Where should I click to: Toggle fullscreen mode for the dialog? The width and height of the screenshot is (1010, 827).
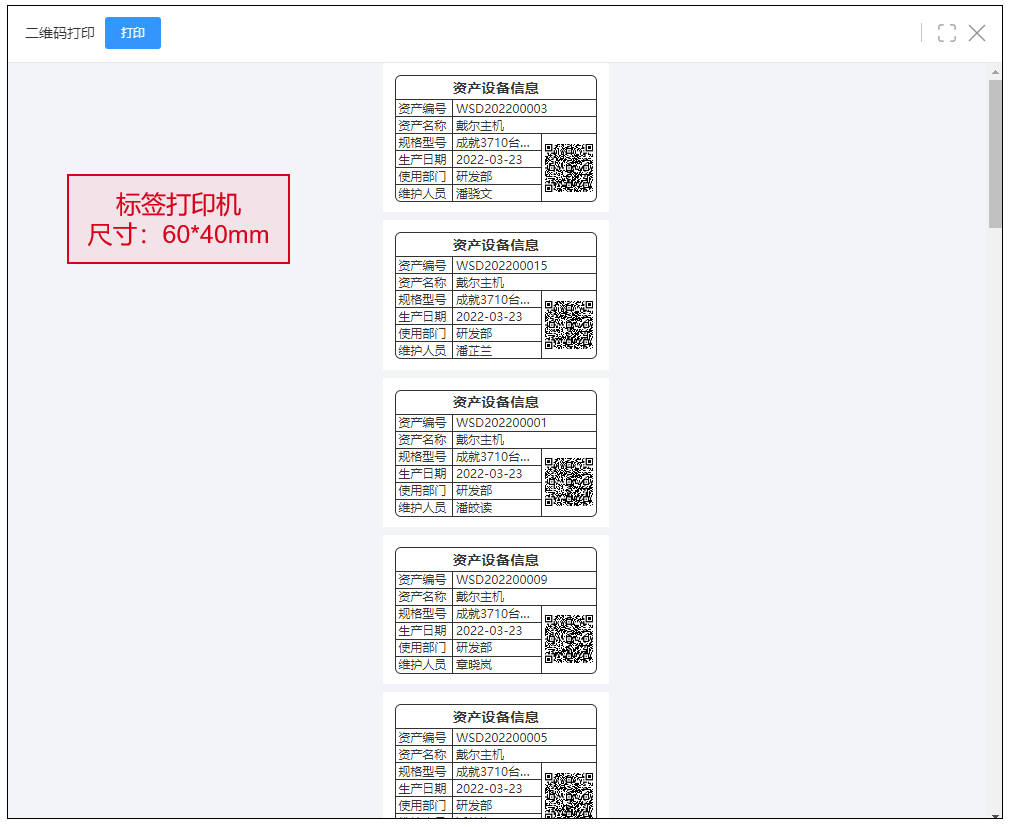click(x=946, y=33)
